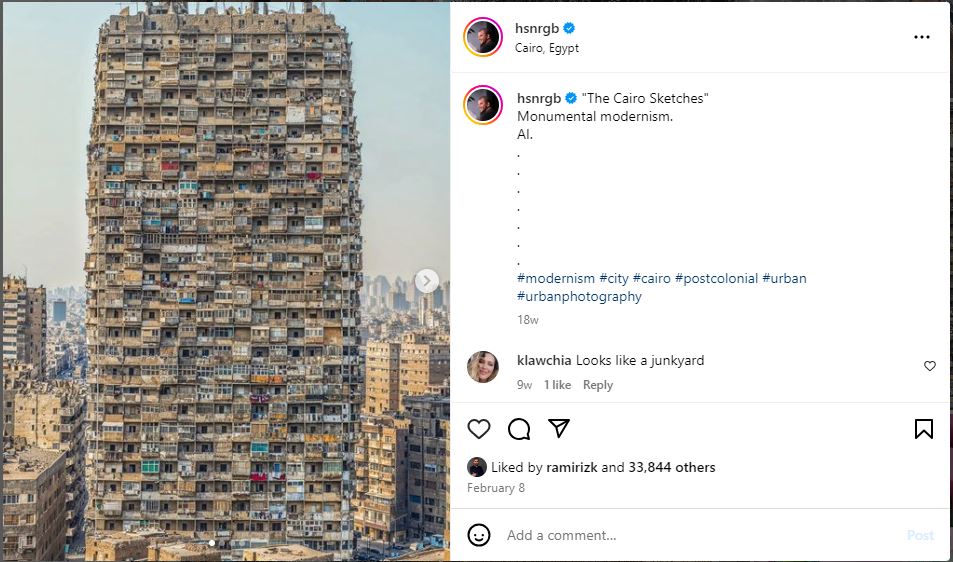The width and height of the screenshot is (953, 562).
Task: Focus the Add a comment field
Action: pyautogui.click(x=700, y=535)
